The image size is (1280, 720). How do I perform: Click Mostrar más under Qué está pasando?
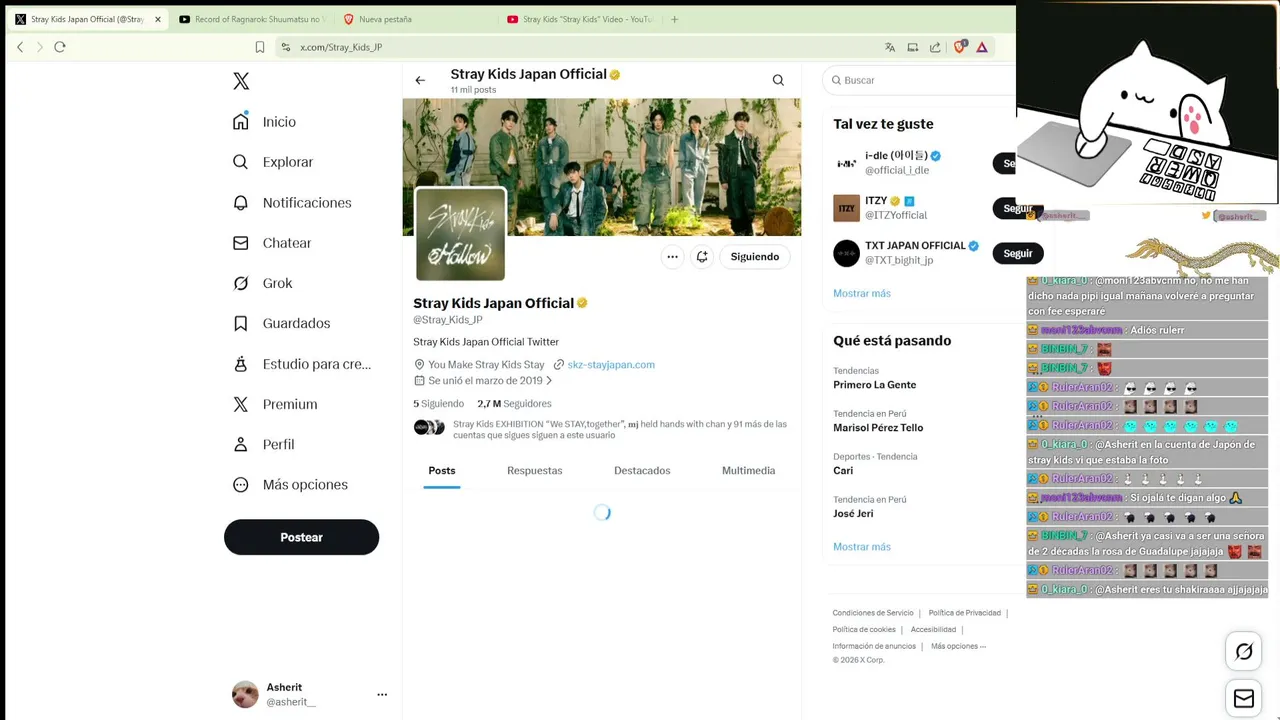pos(862,547)
